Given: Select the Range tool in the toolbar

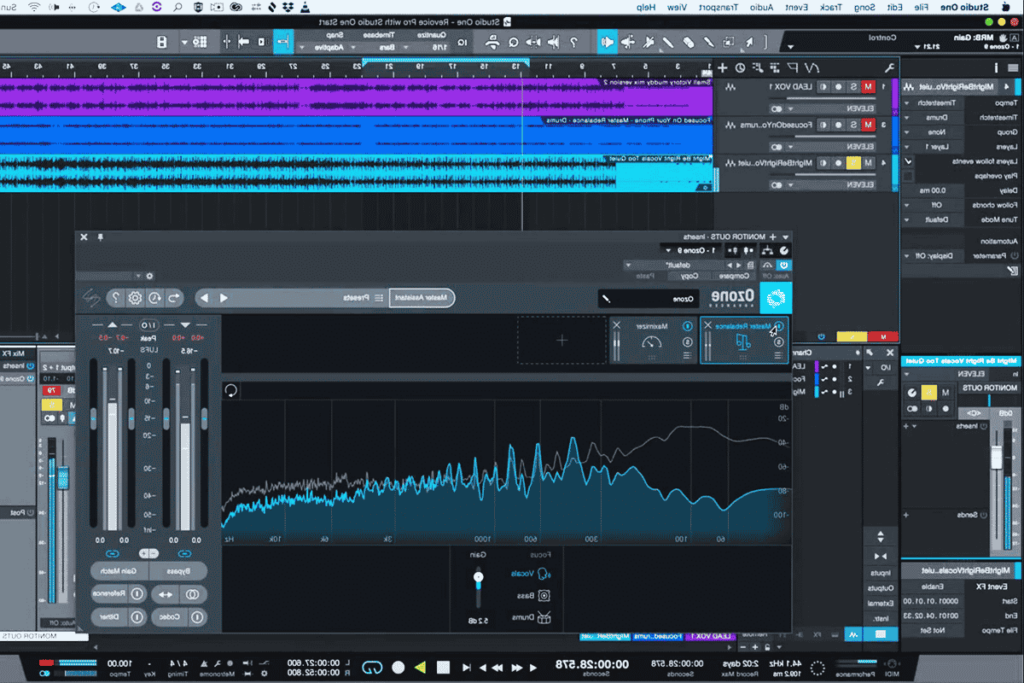Looking at the screenshot, I should [x=729, y=42].
